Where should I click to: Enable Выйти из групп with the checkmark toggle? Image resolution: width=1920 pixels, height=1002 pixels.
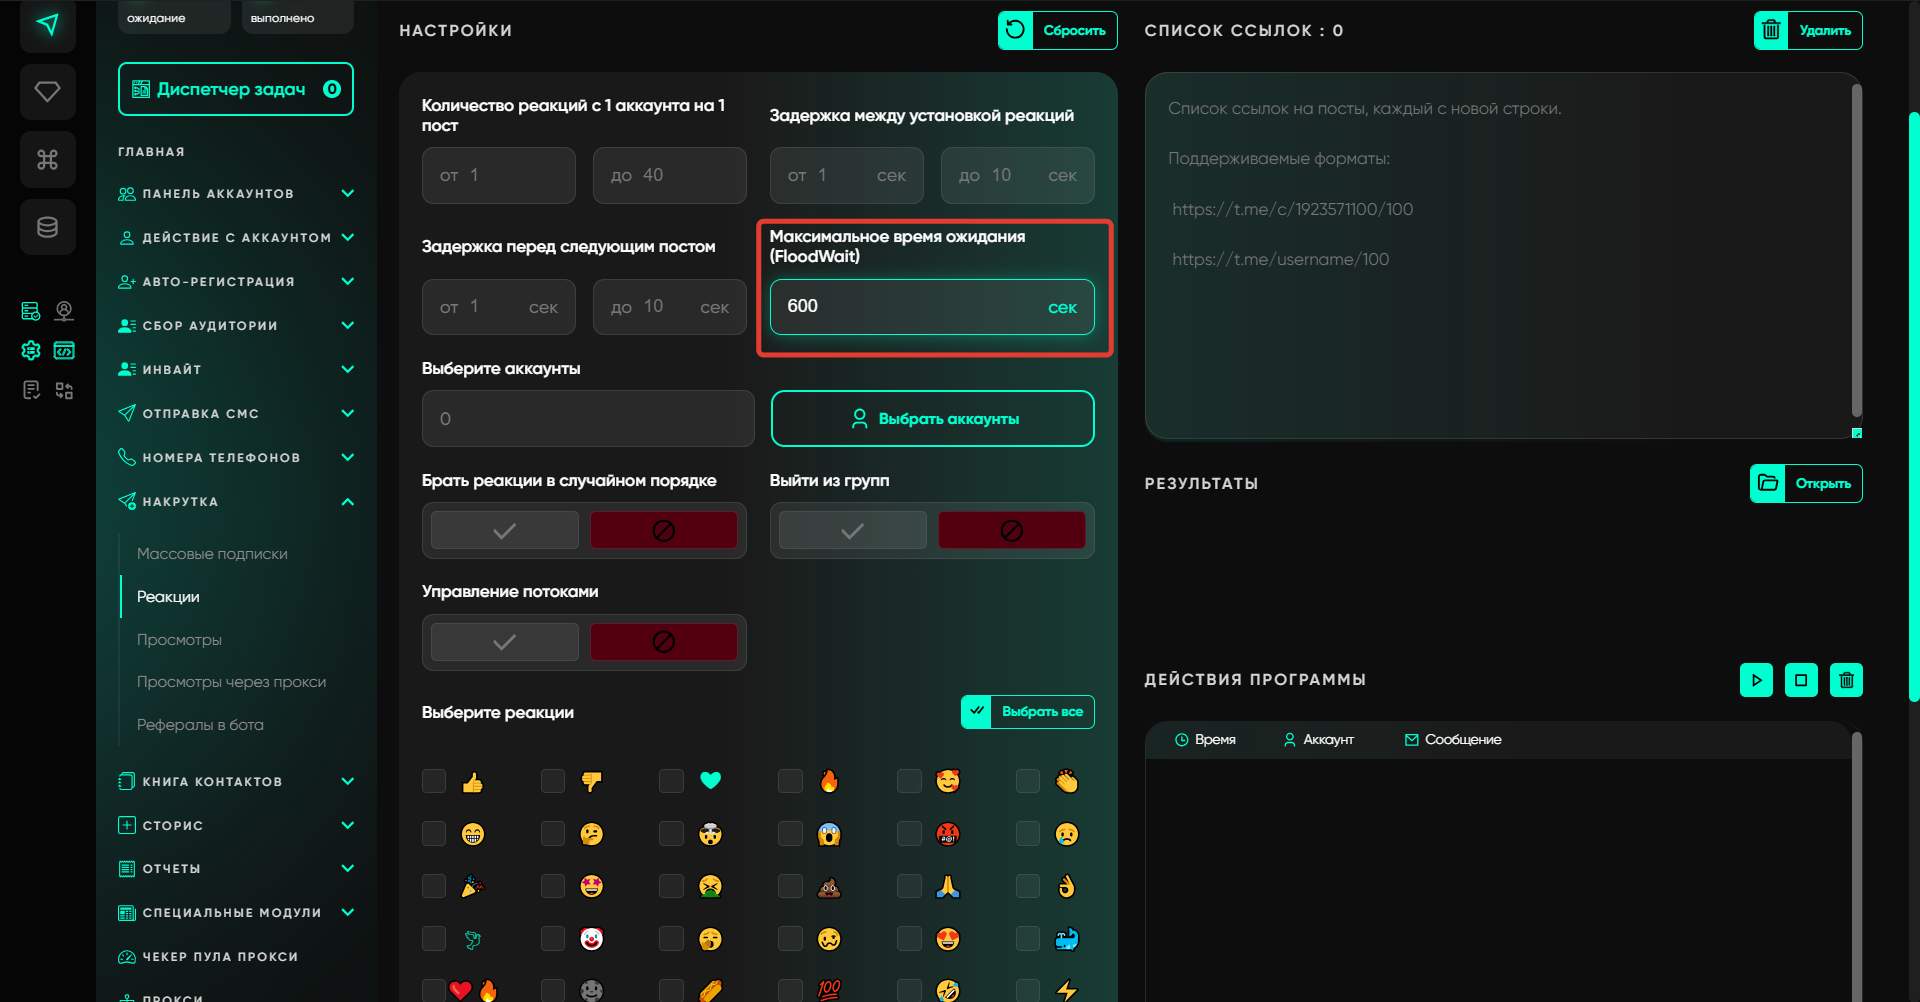click(852, 531)
